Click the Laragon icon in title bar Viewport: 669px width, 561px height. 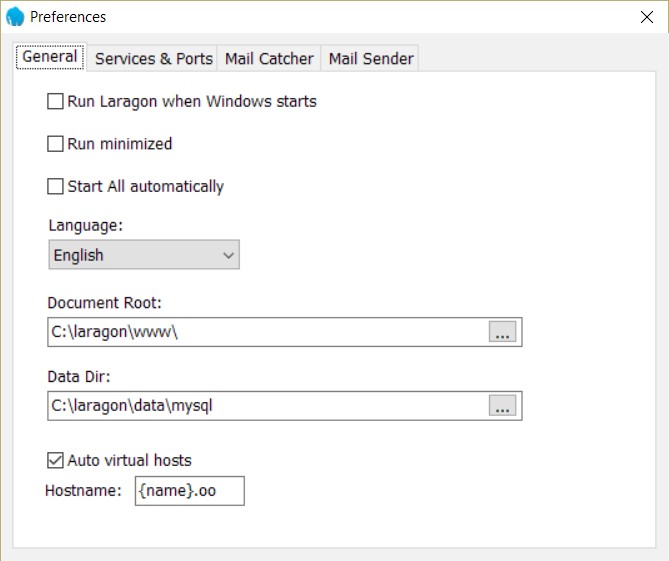click(x=15, y=17)
